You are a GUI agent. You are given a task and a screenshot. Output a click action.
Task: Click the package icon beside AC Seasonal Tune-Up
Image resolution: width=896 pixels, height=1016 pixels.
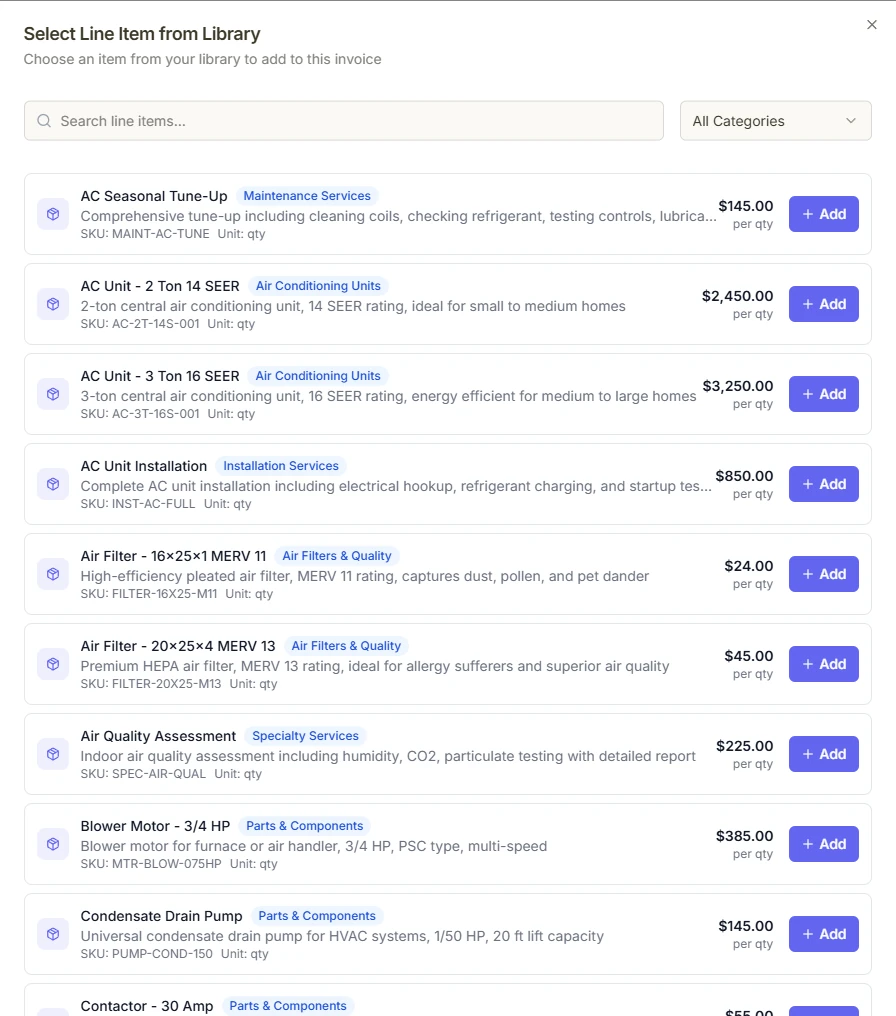pyautogui.click(x=52, y=214)
